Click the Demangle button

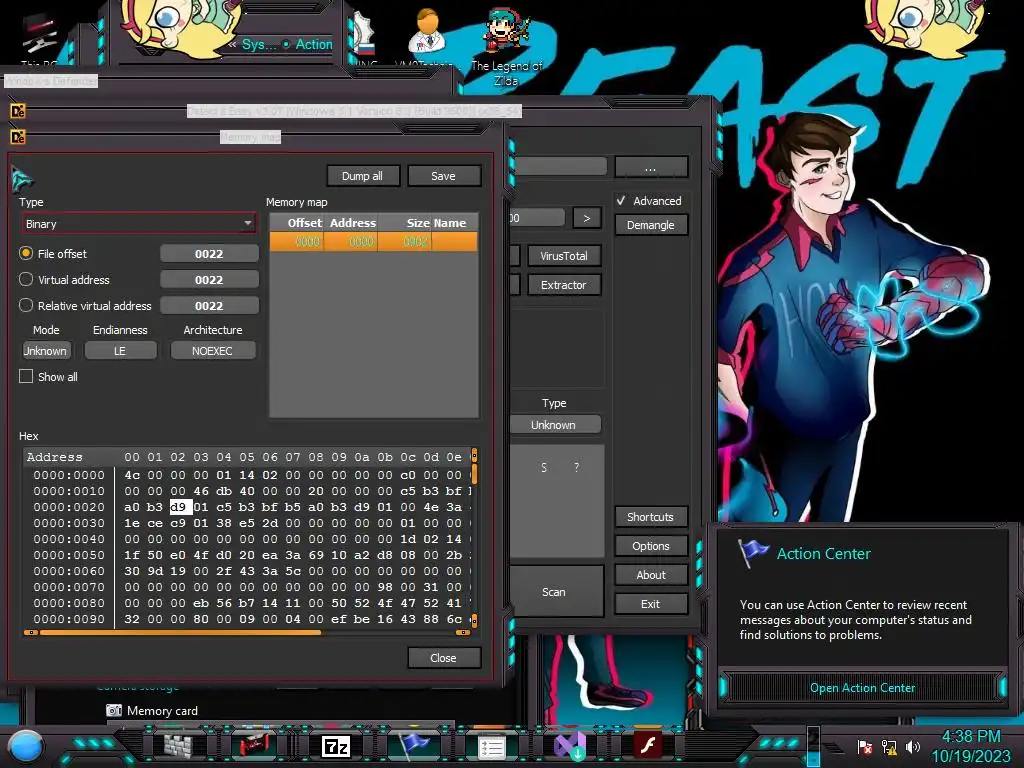tap(650, 225)
